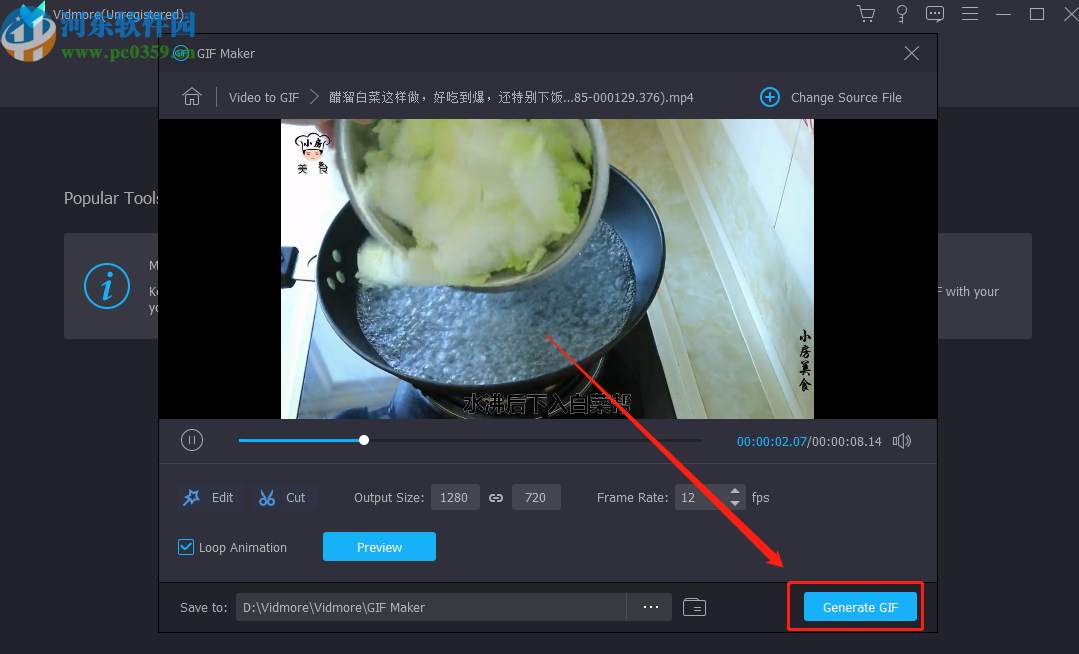The width and height of the screenshot is (1079, 654).
Task: Click the register key icon
Action: coord(901,14)
